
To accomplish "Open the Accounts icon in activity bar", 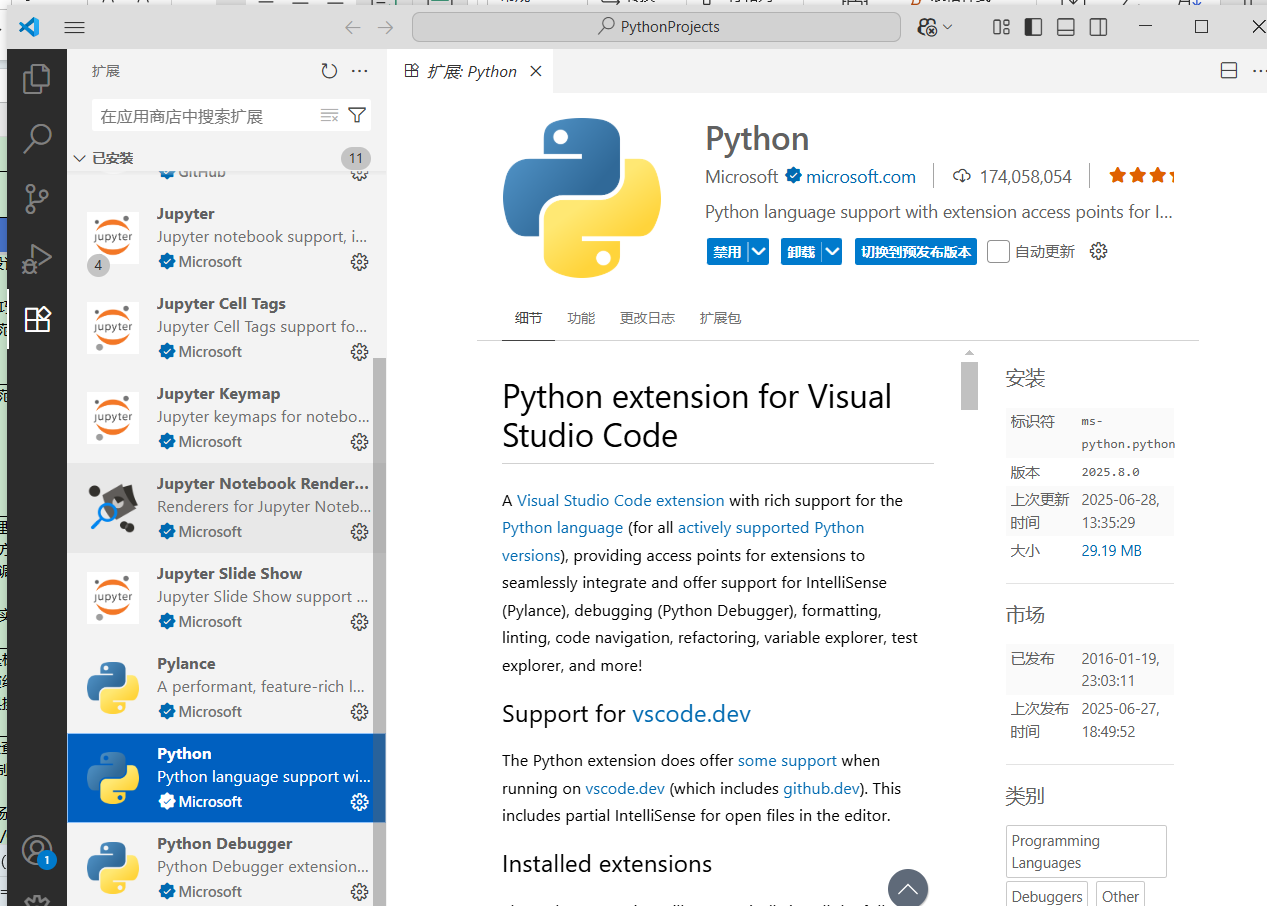I will pyautogui.click(x=37, y=849).
